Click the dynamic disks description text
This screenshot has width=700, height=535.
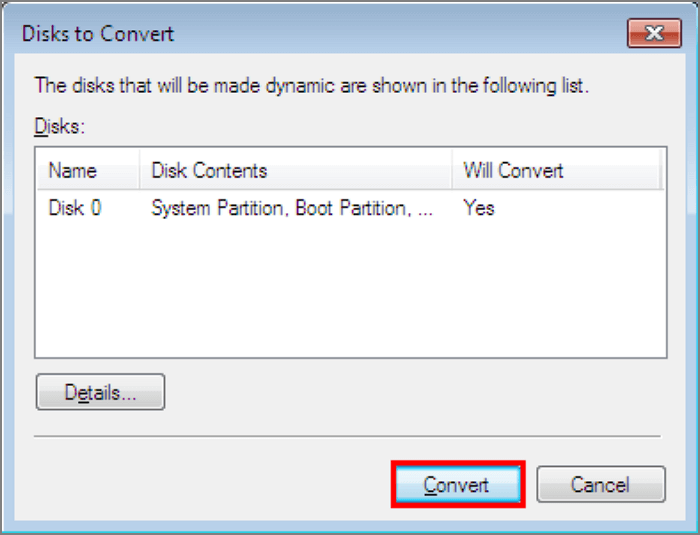click(312, 85)
